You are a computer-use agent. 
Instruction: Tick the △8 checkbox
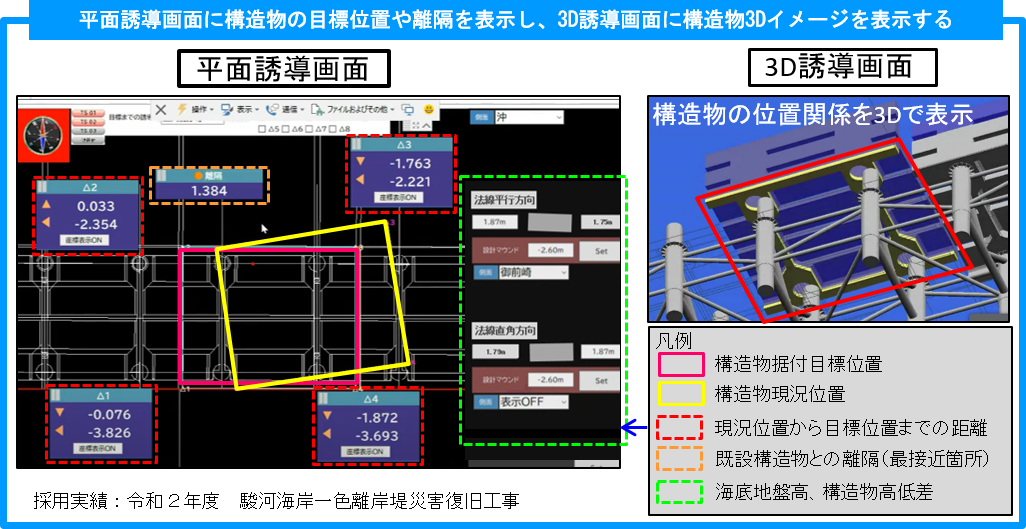pos(333,130)
